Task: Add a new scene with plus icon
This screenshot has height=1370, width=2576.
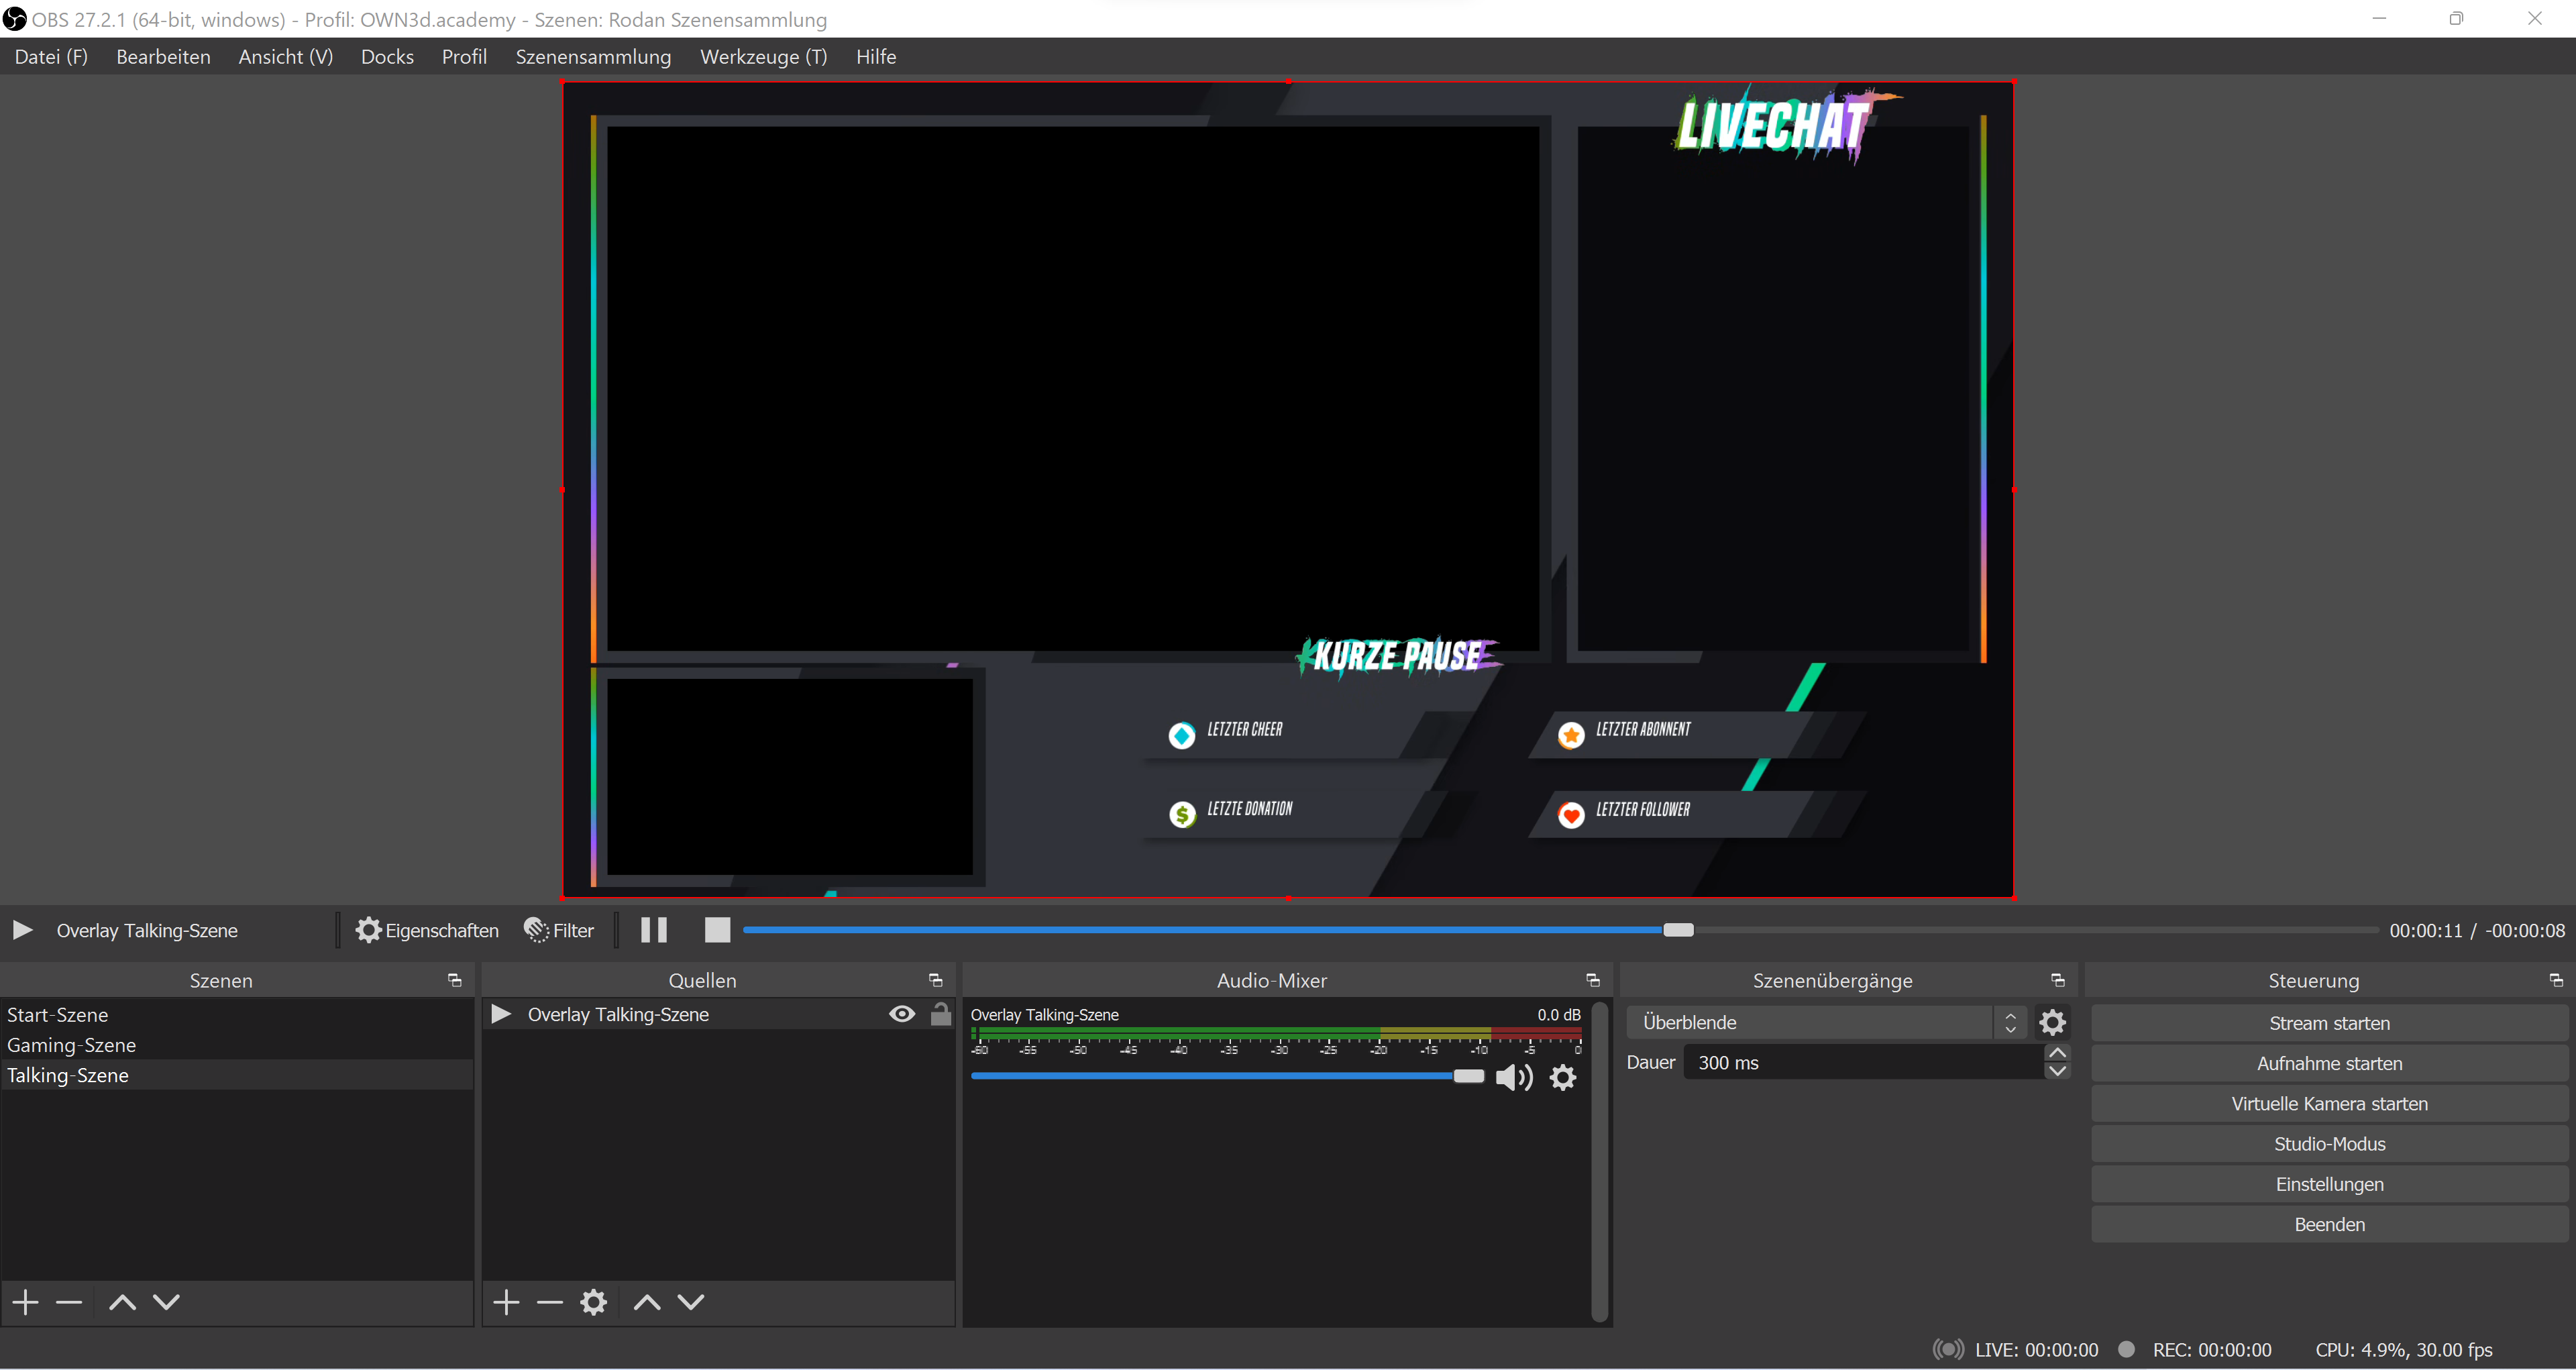Action: [26, 1302]
